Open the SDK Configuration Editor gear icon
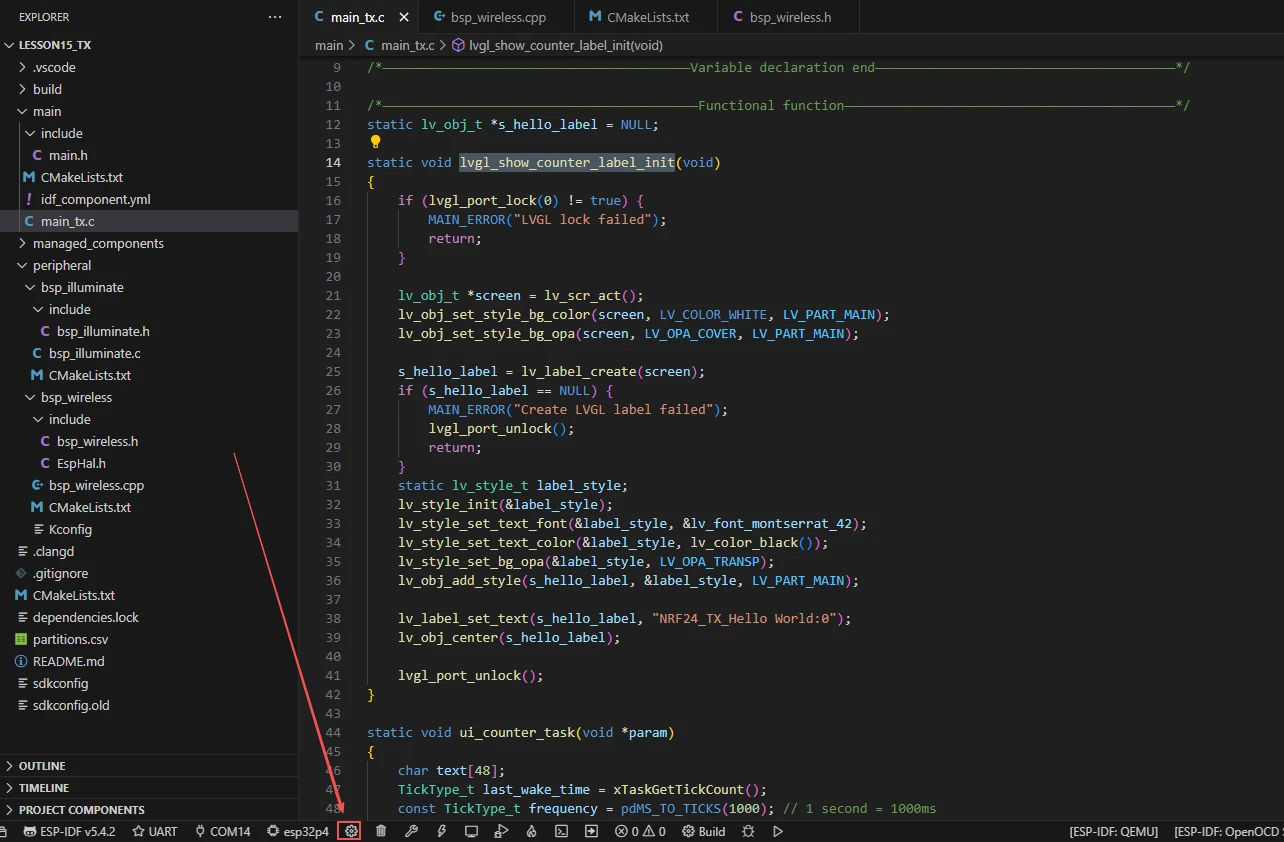Image resolution: width=1284 pixels, height=842 pixels. point(350,831)
